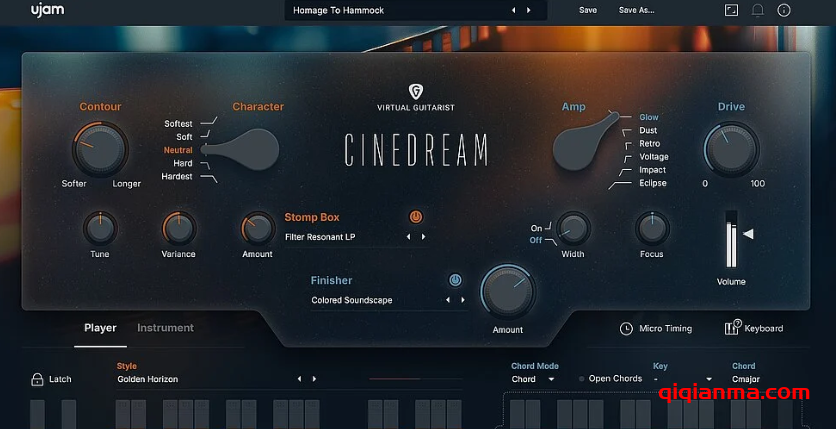Toggle the Stomp Box power button

tap(416, 217)
